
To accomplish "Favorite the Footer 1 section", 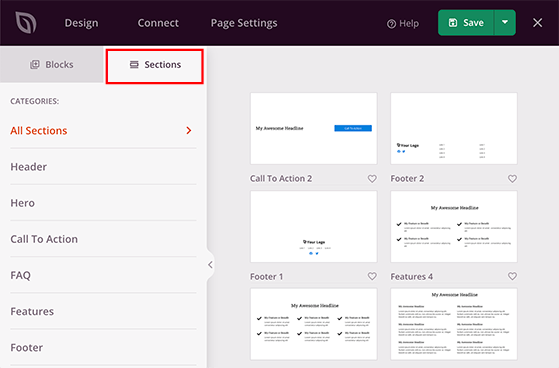I will (x=372, y=276).
